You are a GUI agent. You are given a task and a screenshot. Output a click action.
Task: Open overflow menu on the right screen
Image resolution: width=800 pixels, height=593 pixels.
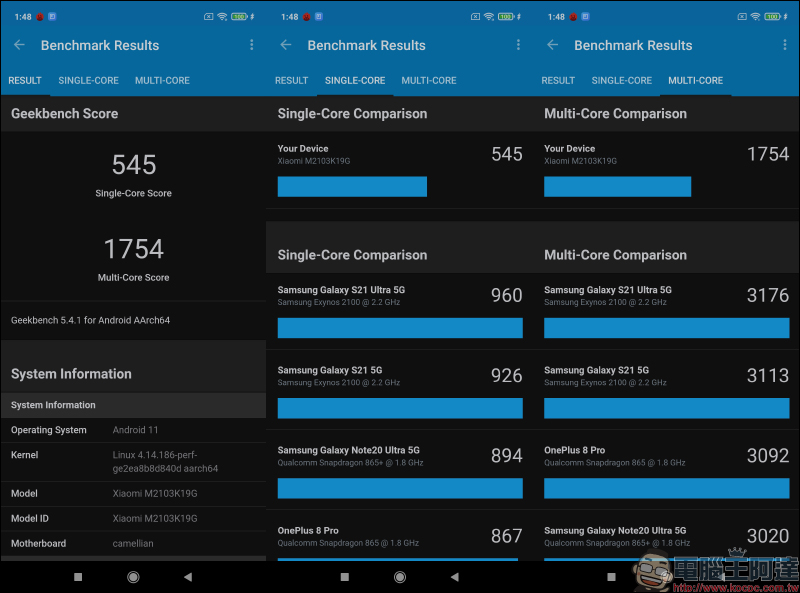(x=785, y=45)
